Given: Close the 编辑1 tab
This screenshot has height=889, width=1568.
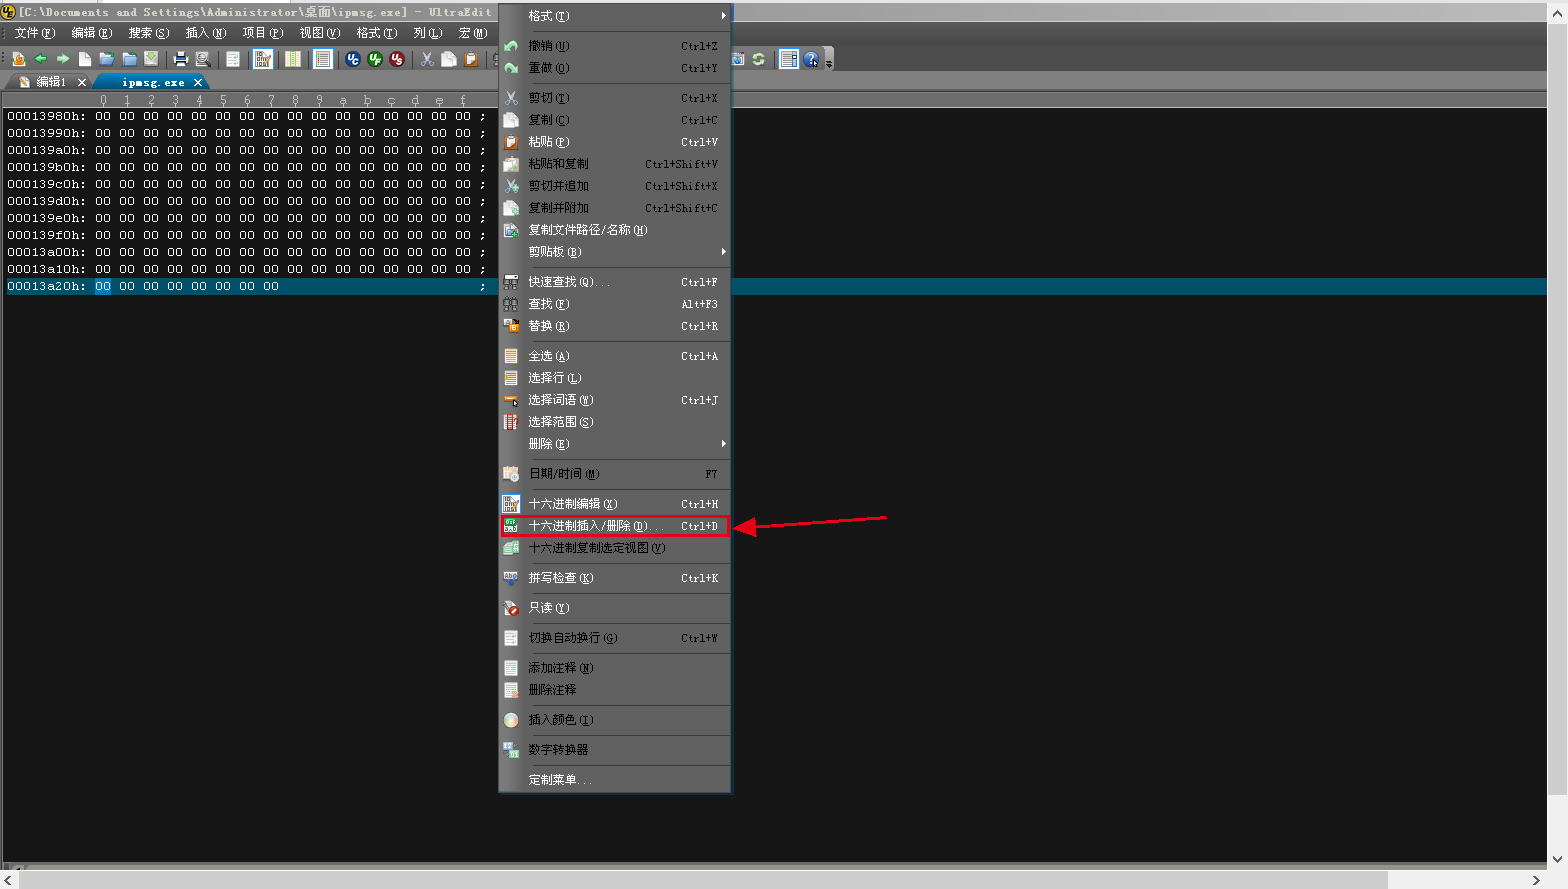Looking at the screenshot, I should point(82,82).
